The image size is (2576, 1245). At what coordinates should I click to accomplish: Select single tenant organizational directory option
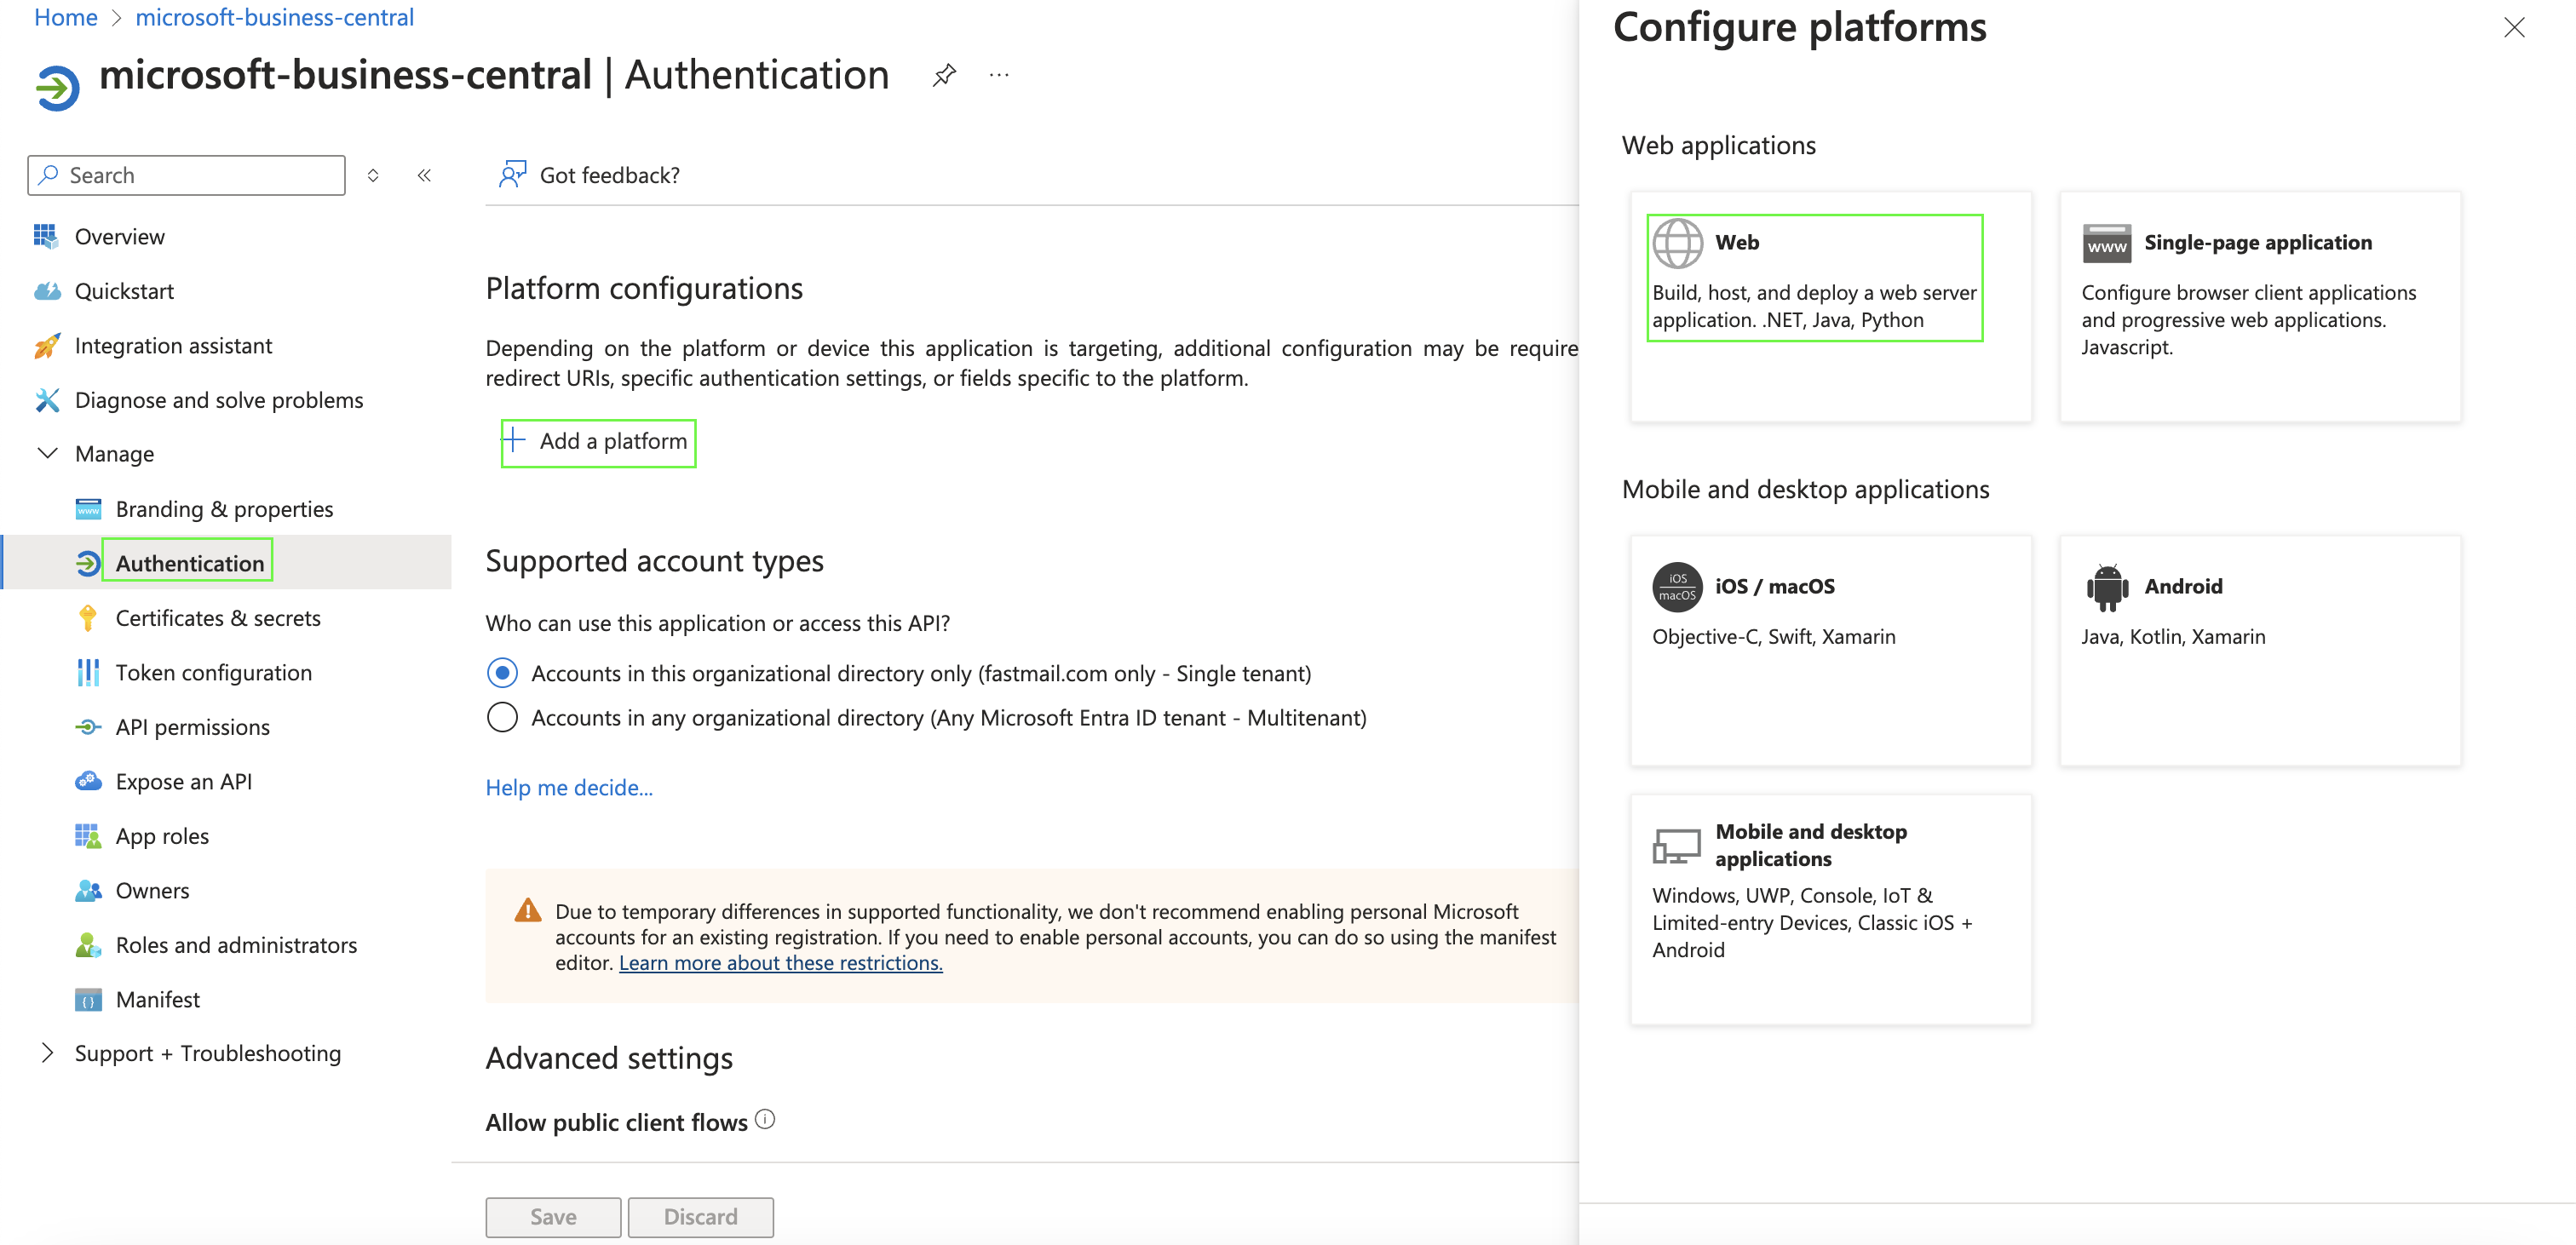[502, 673]
